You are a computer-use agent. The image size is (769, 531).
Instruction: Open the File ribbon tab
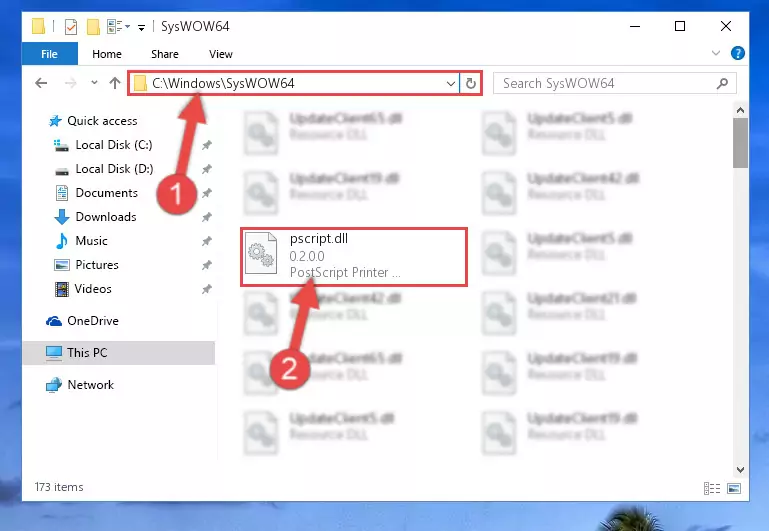[50, 54]
